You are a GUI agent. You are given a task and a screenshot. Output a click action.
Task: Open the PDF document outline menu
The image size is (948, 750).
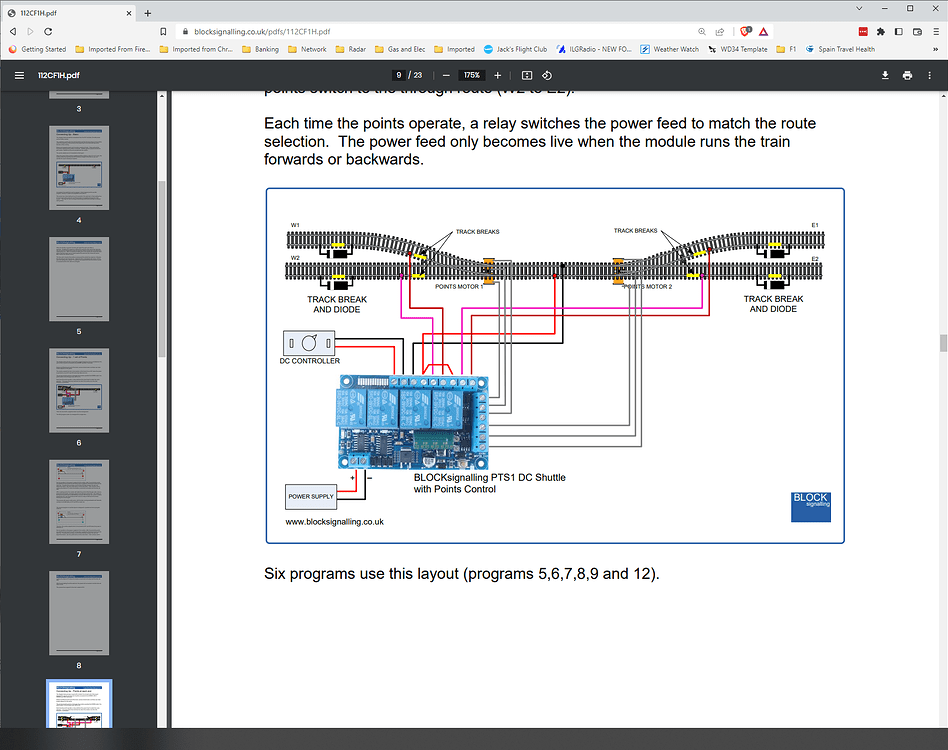coord(19,74)
